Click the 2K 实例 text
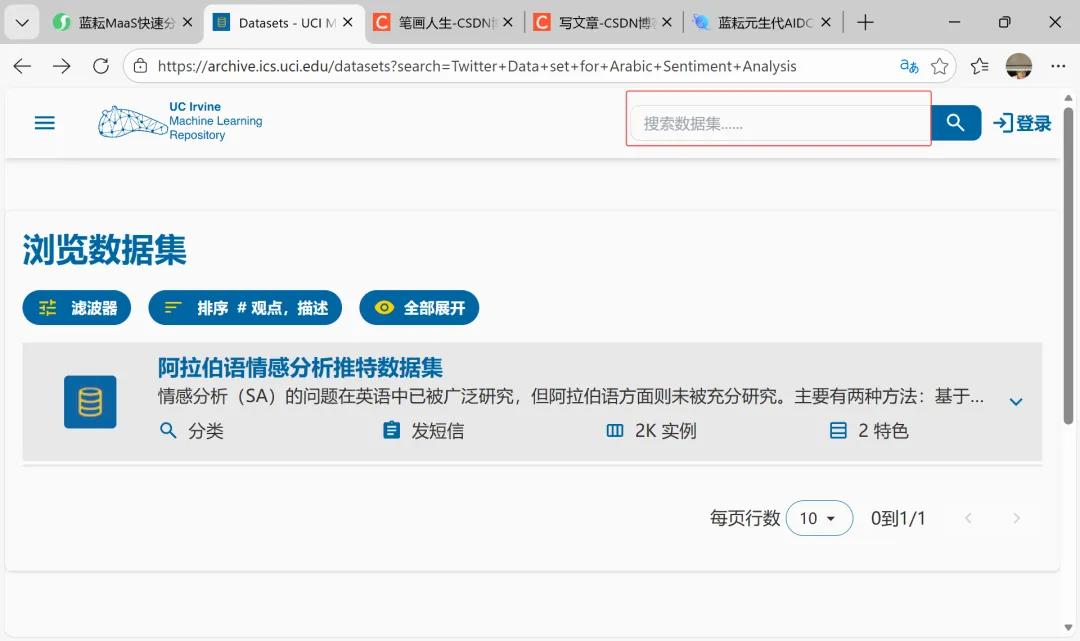Image resolution: width=1080 pixels, height=641 pixels. click(x=665, y=430)
